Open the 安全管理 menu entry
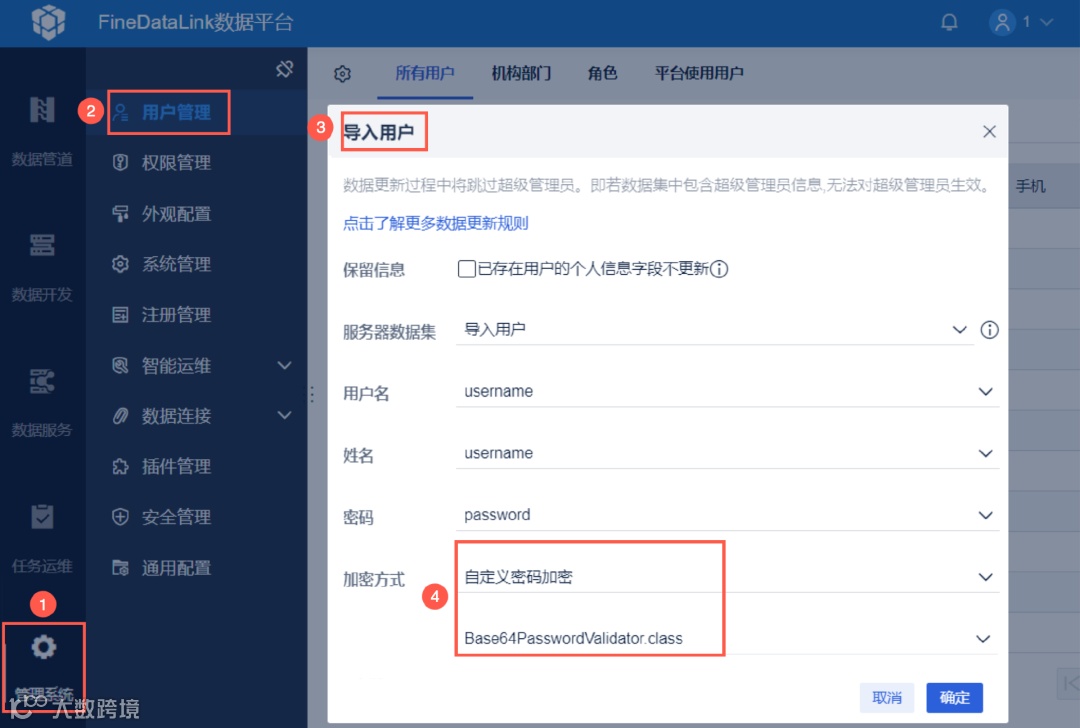The width and height of the screenshot is (1080, 728). [176, 517]
